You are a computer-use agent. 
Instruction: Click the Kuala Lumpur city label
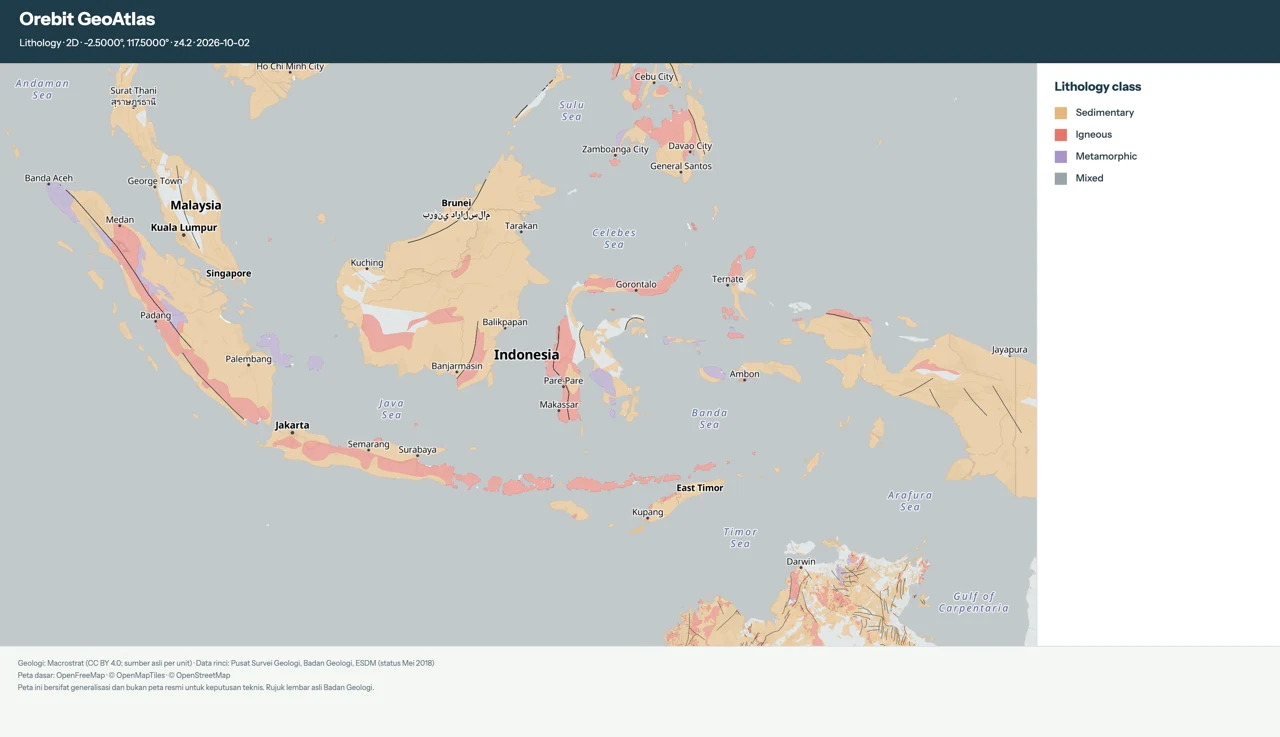tap(184, 227)
